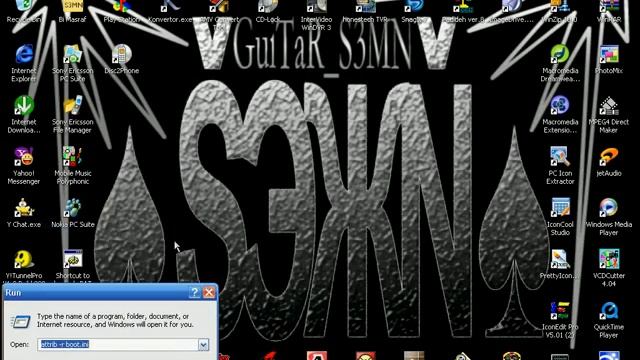Select the Mobile Music Polyphonic icon
Image resolution: width=640 pixels, height=360 pixels.
73,166
